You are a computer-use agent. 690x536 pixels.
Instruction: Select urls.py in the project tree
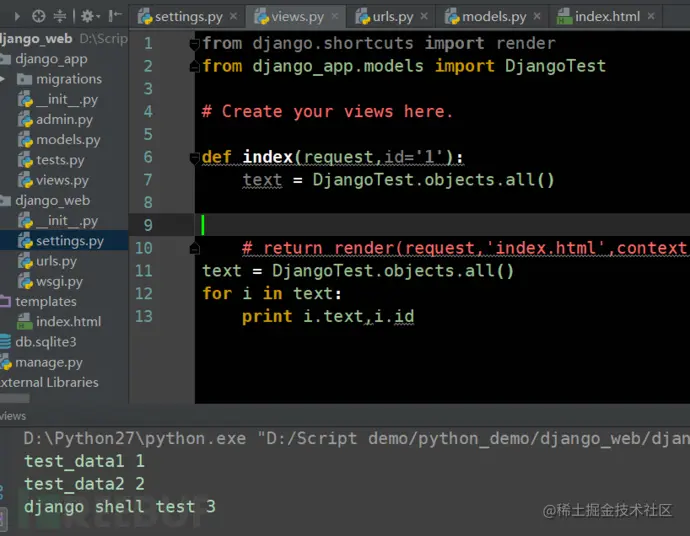[x=56, y=261]
